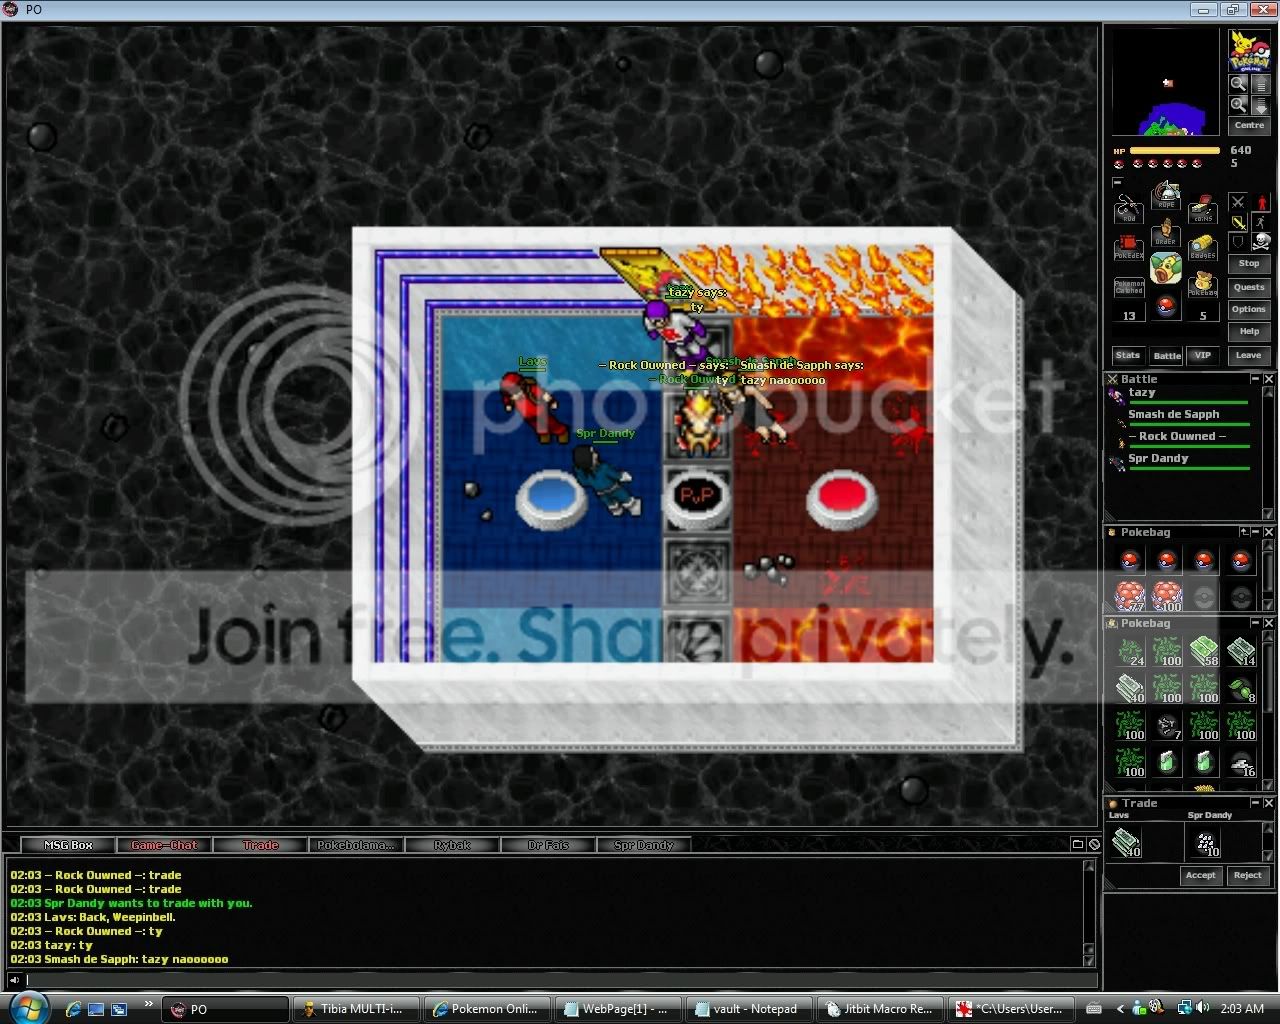Open the VIP list

click(1202, 355)
